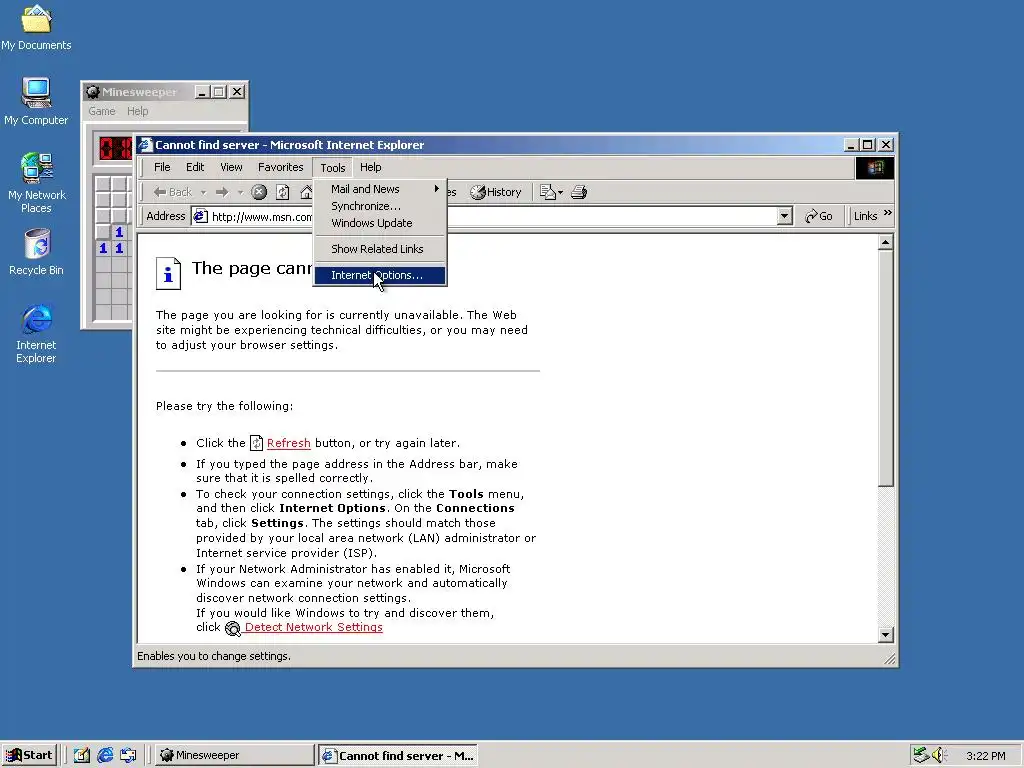Click the page scrollbar down arrow
This screenshot has width=1024, height=768.
886,635
